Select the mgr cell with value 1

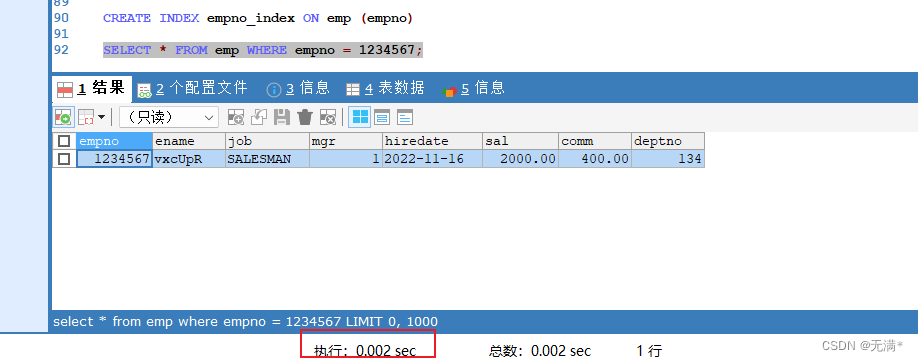(346, 159)
